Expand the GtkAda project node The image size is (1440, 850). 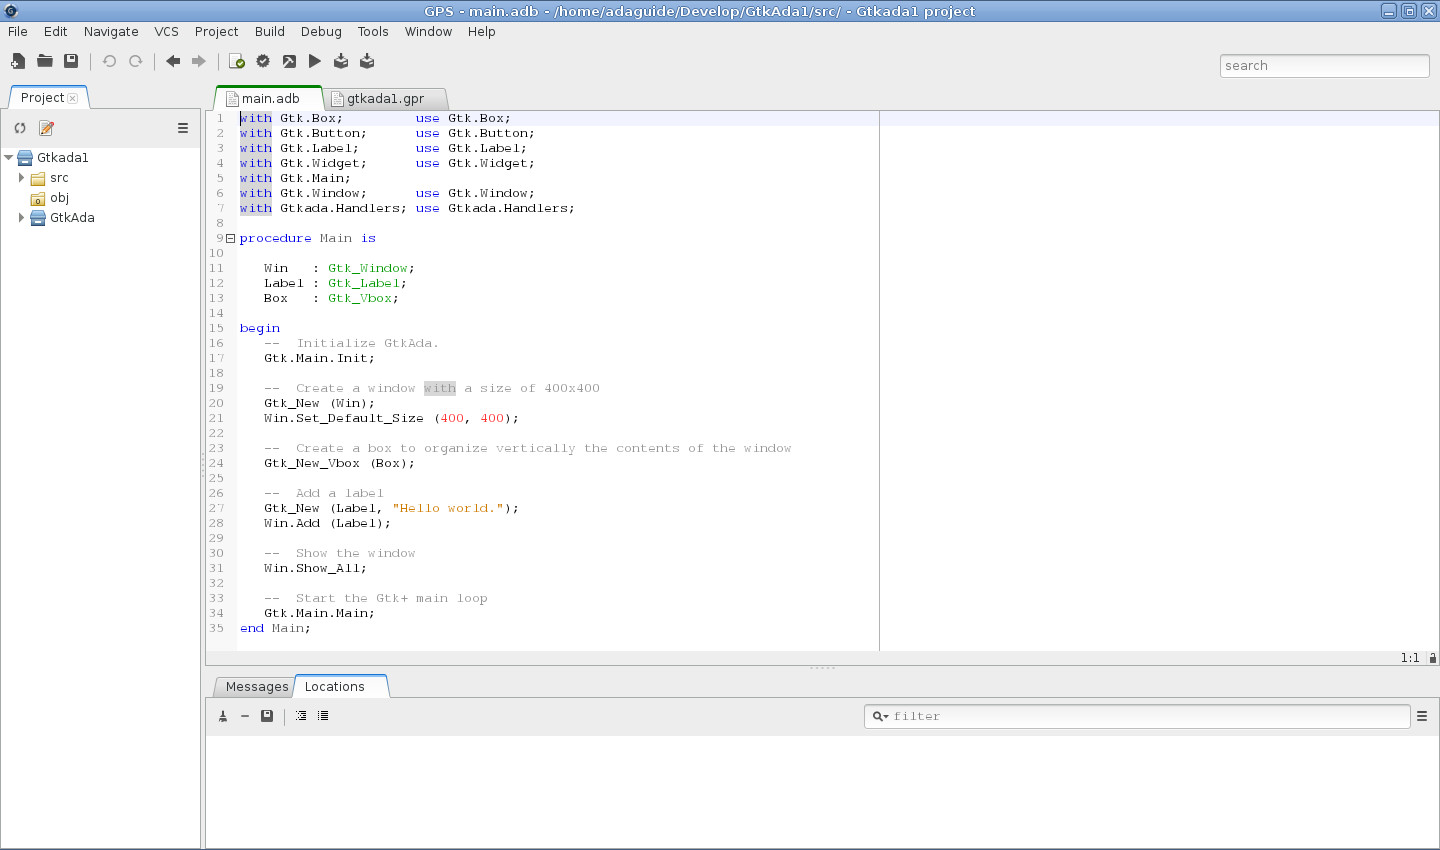pos(21,218)
